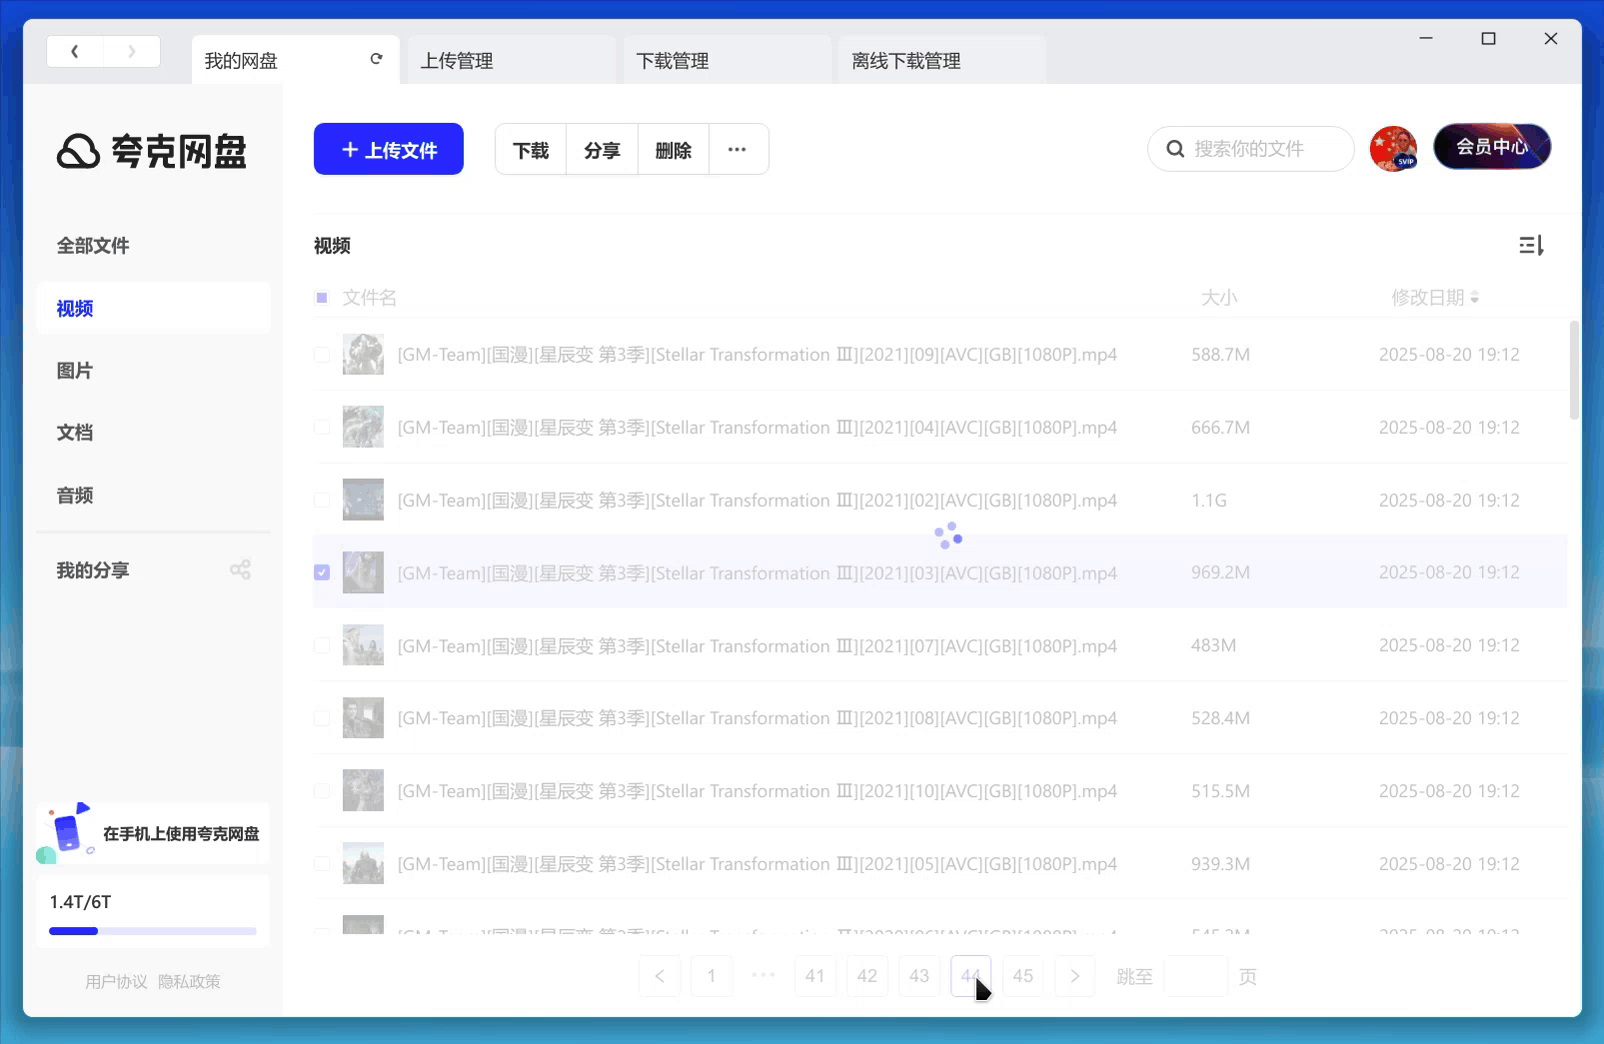The width and height of the screenshot is (1604, 1044).
Task: Check the checkbox for episode 09 video
Action: (x=322, y=354)
